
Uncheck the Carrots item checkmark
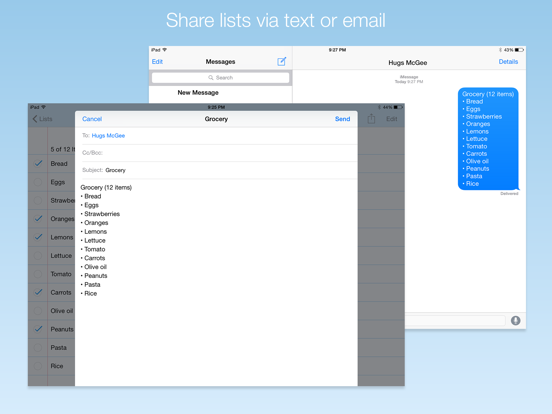click(38, 292)
